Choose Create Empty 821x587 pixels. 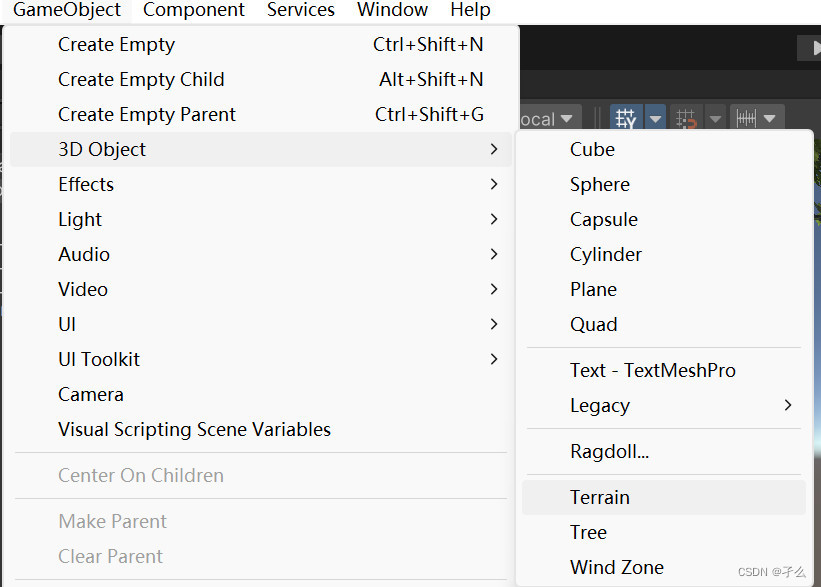tap(261, 45)
